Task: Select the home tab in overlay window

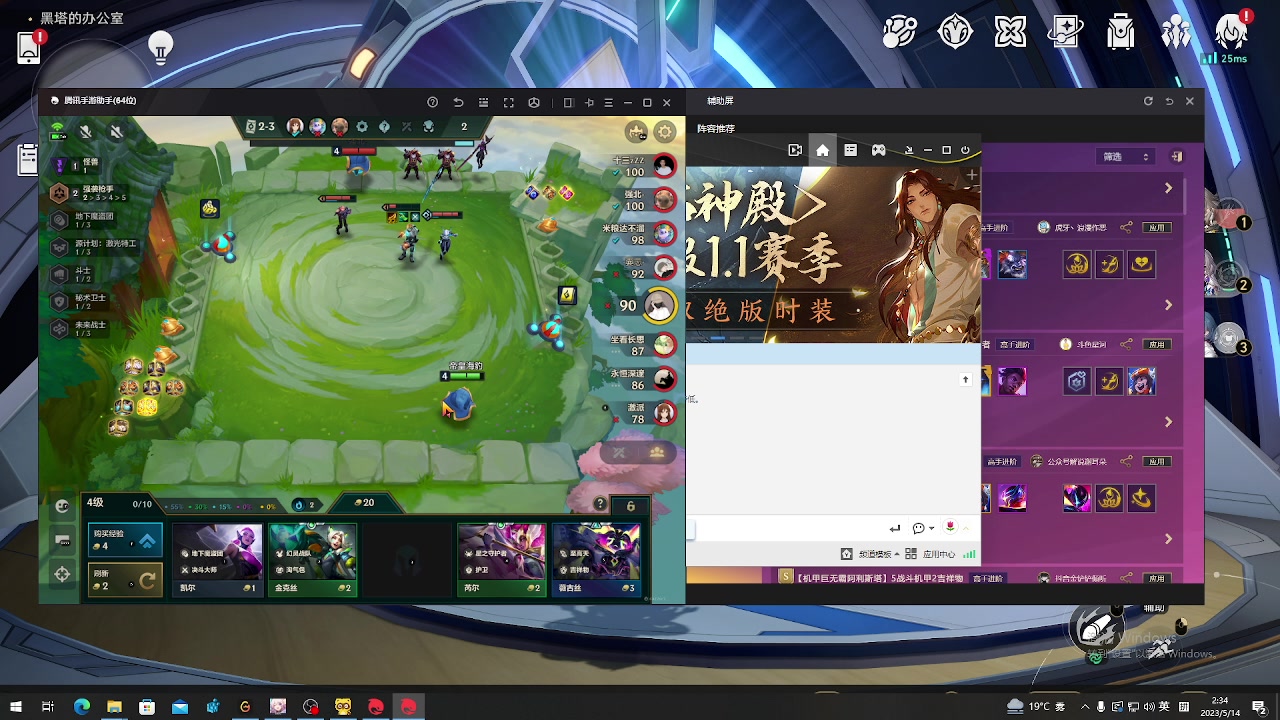Action: 822,150
